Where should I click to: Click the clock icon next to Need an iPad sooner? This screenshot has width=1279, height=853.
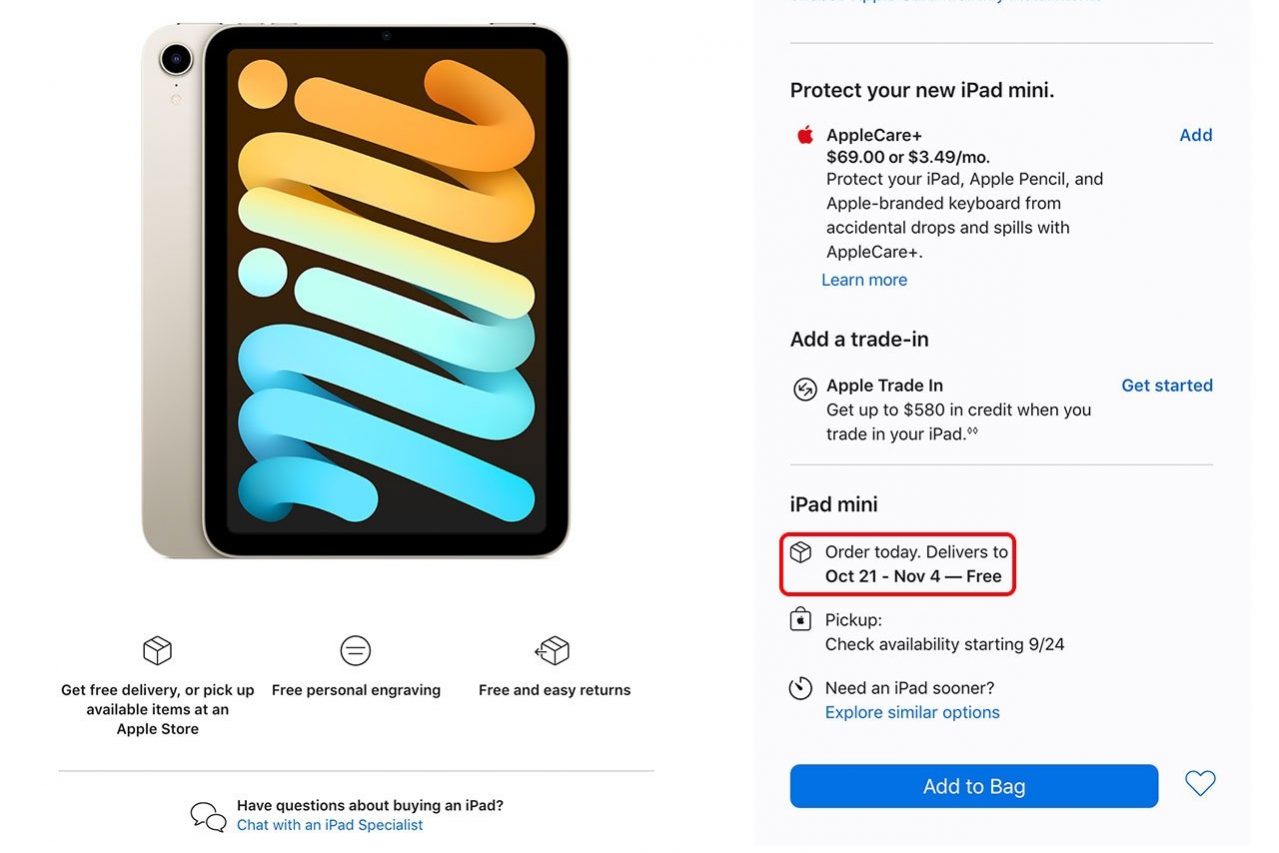(800, 688)
